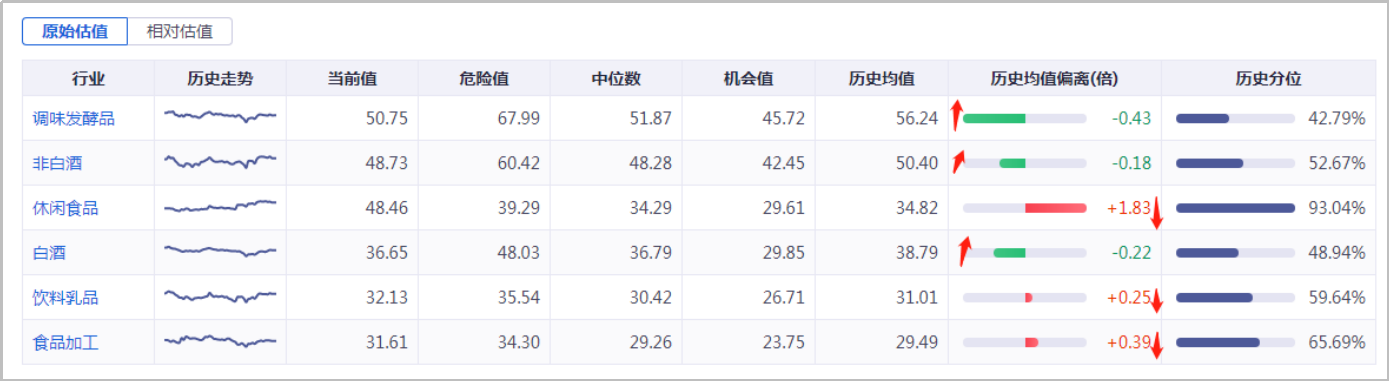Screen dimensions: 1389x381
Task: Click the 调味发酵品 deviation green bar
Action: click(994, 118)
